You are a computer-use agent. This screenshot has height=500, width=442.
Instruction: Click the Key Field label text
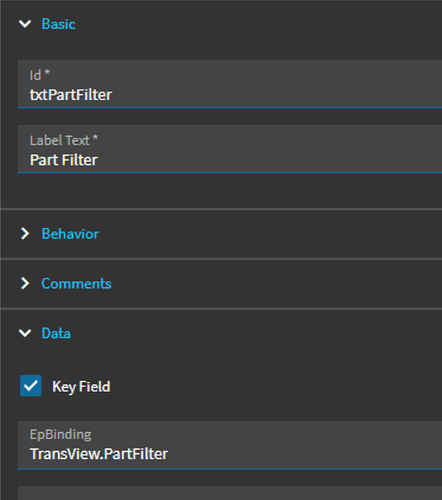coord(81,387)
